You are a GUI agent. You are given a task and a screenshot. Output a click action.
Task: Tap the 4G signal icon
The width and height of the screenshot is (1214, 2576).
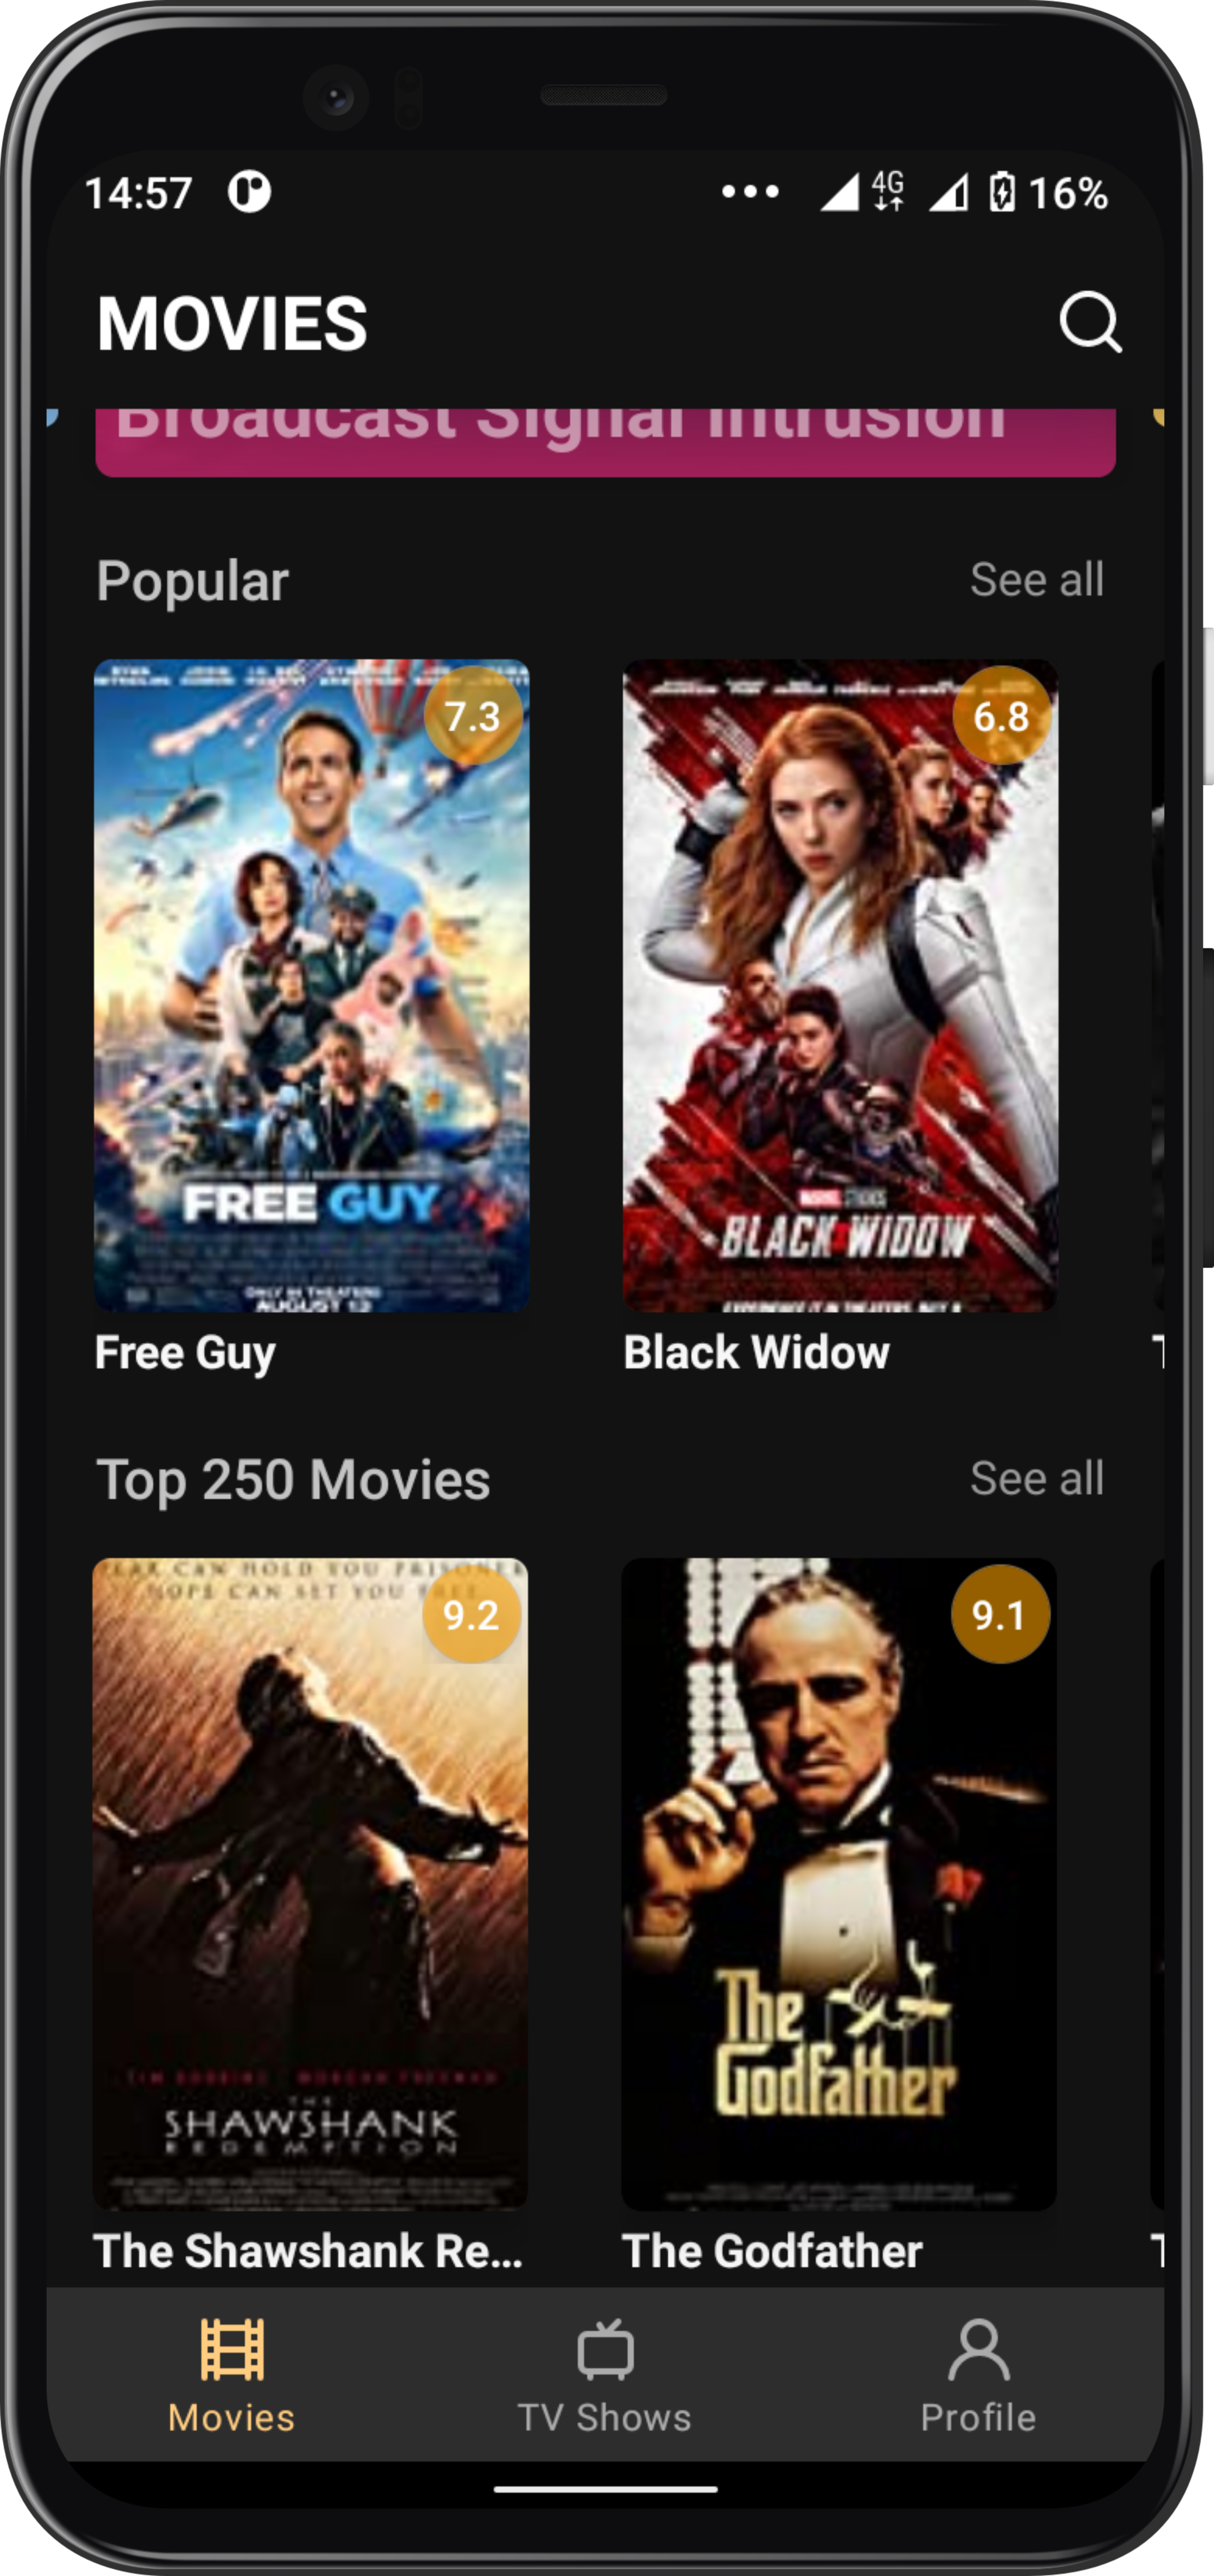(x=887, y=191)
